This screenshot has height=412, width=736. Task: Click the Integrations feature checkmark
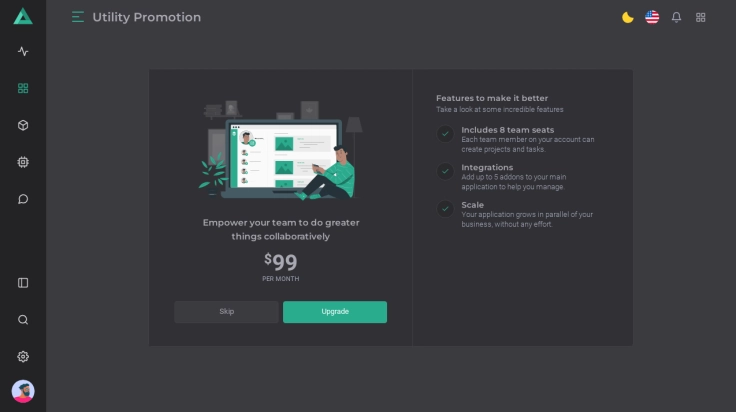445,171
